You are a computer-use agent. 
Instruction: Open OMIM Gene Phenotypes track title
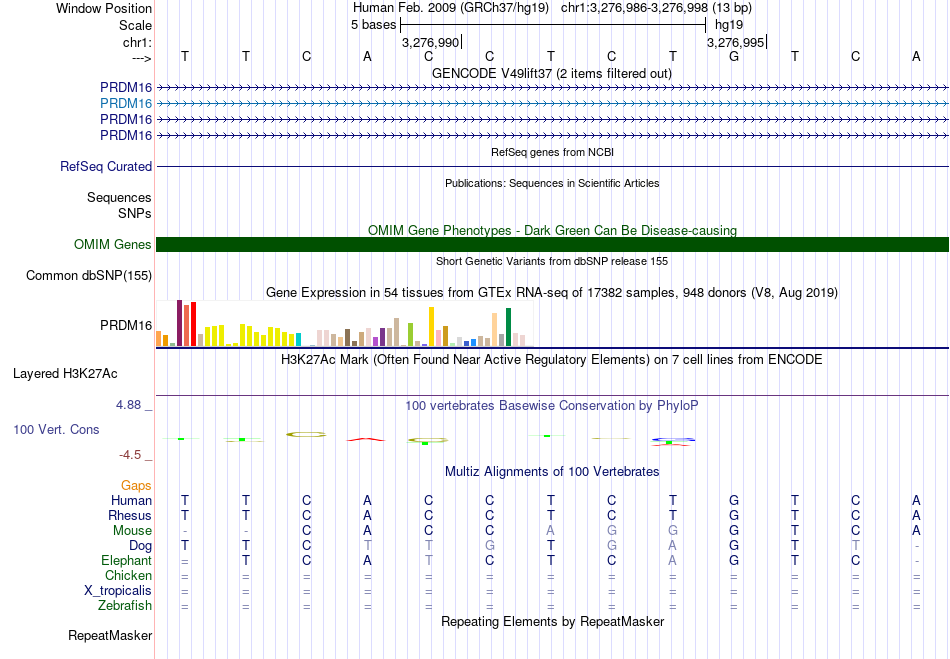pyautogui.click(x=553, y=230)
